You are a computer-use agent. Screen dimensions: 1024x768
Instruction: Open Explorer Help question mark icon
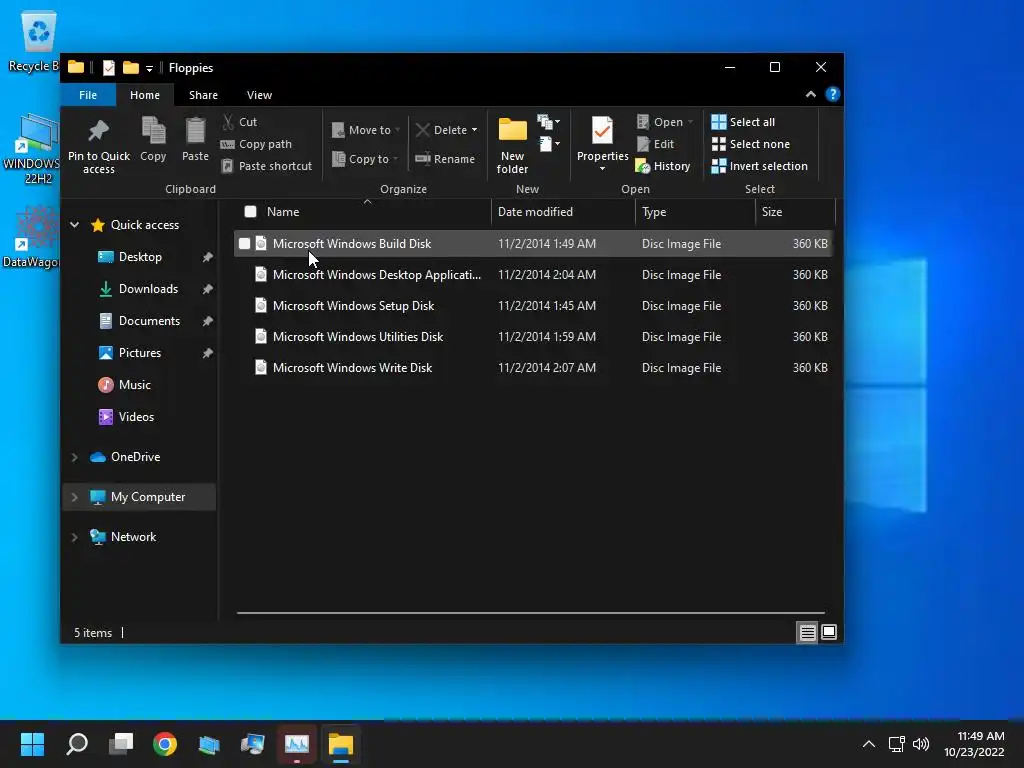coord(832,94)
